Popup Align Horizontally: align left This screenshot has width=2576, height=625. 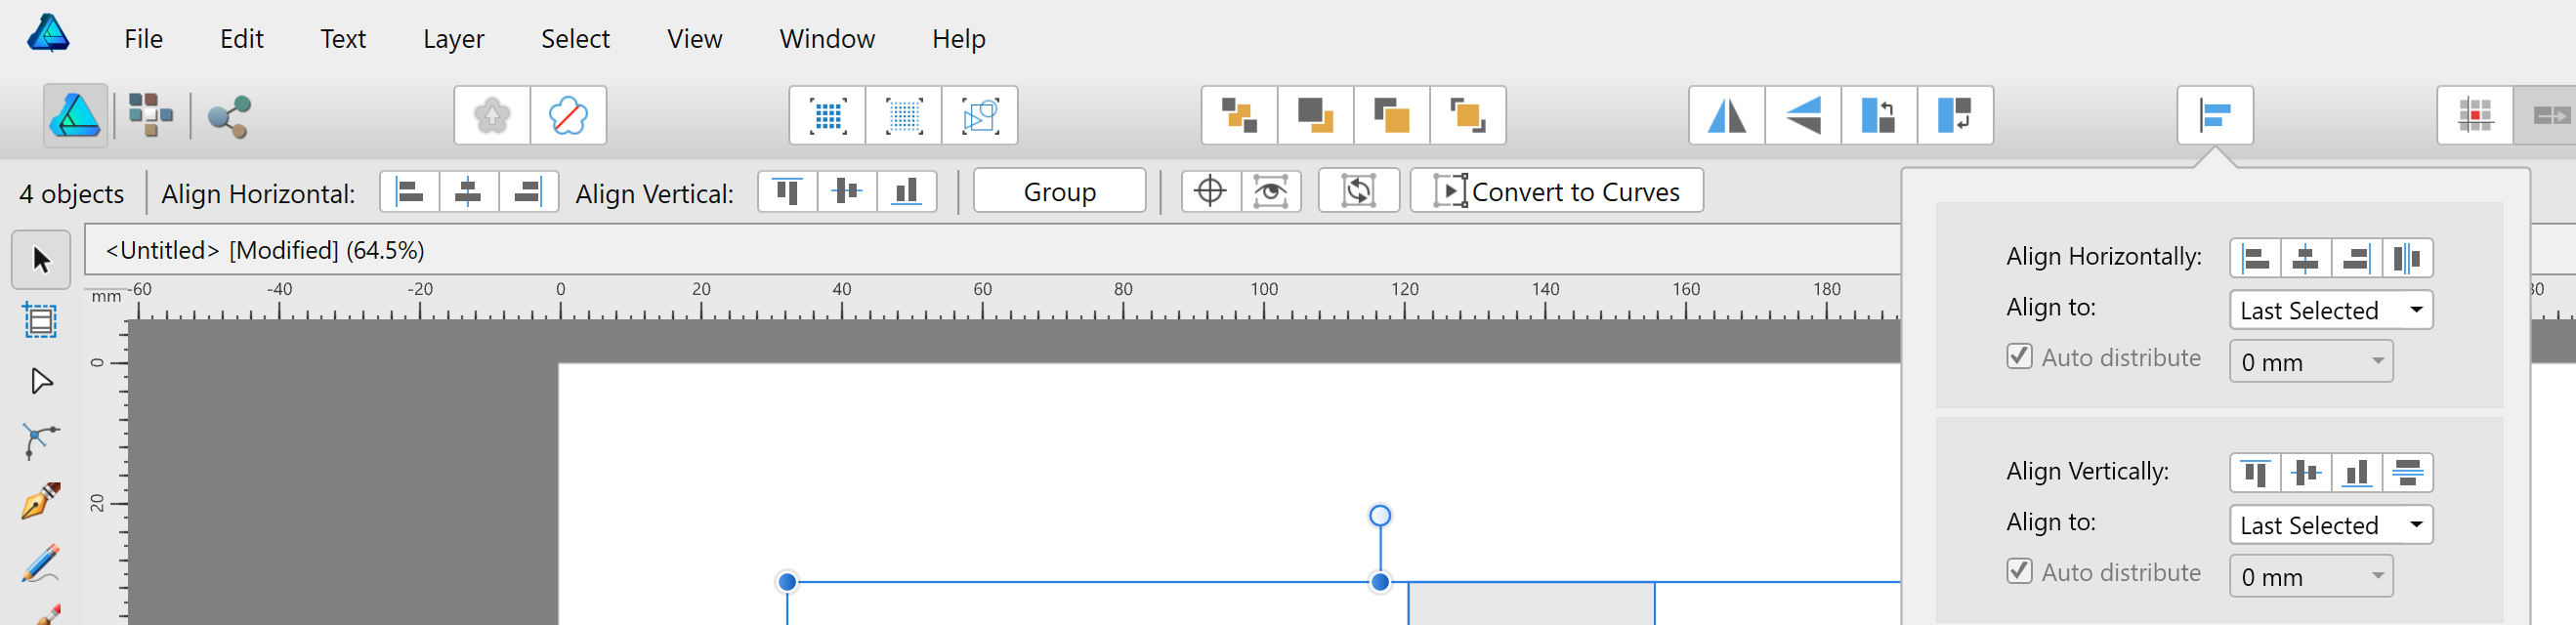[x=2256, y=259]
